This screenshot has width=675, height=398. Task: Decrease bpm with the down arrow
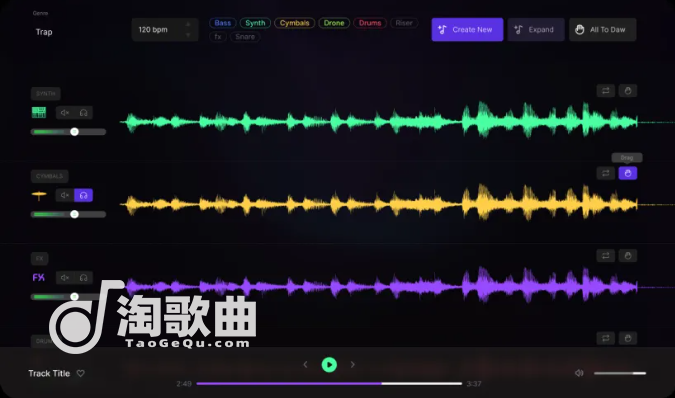point(188,34)
